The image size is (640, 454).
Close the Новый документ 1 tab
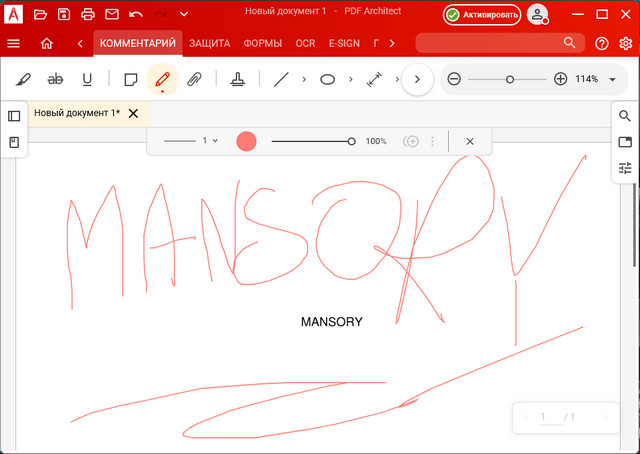pyautogui.click(x=133, y=113)
